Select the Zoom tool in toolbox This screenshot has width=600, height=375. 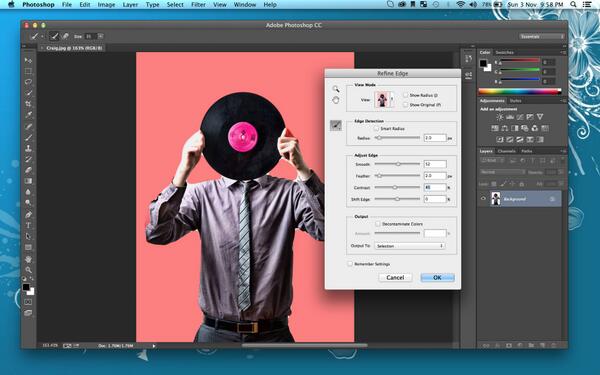(x=28, y=270)
